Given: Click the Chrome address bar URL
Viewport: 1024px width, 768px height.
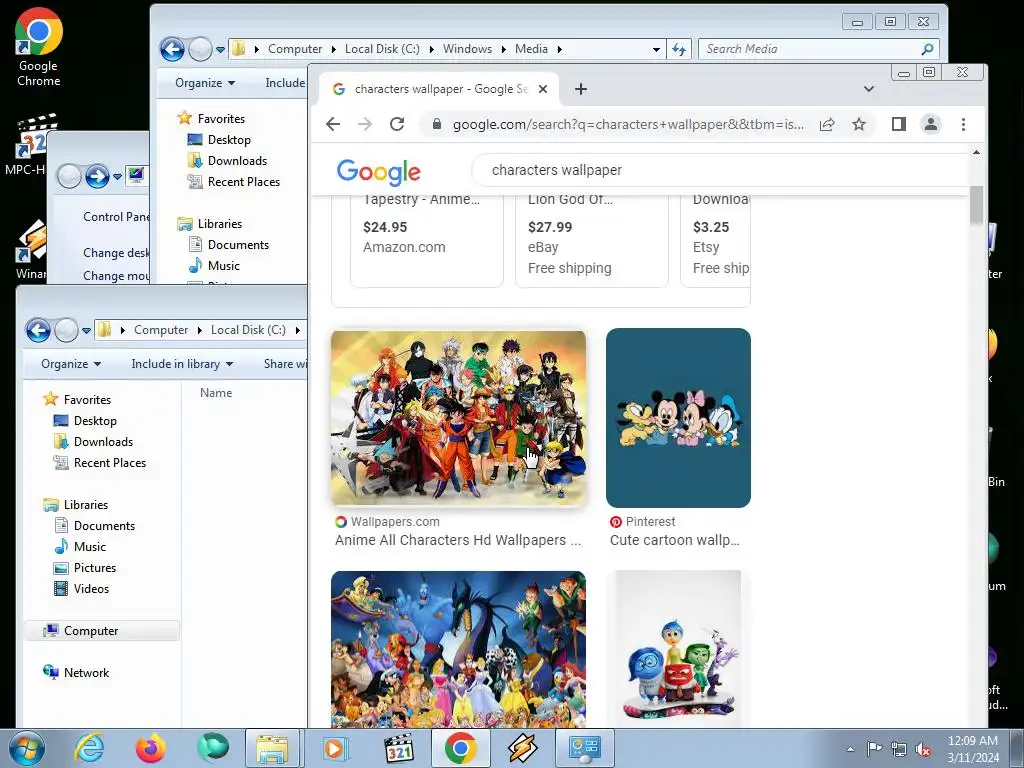Looking at the screenshot, I should tap(627, 124).
